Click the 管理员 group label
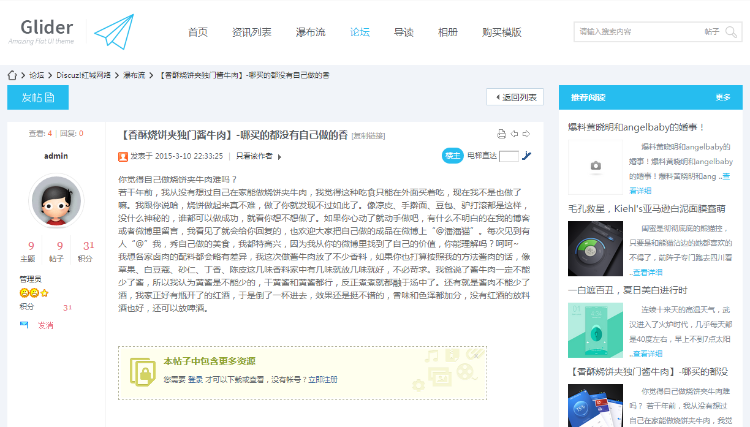750x427 pixels. click(30, 279)
